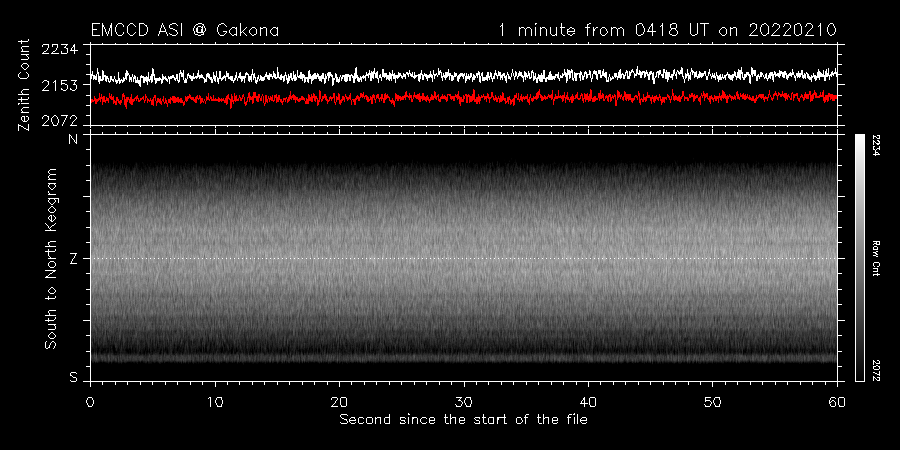Click the title text 'EMCCD ASI @ Gakona'
Viewport: 900px width, 450px height.
click(185, 30)
